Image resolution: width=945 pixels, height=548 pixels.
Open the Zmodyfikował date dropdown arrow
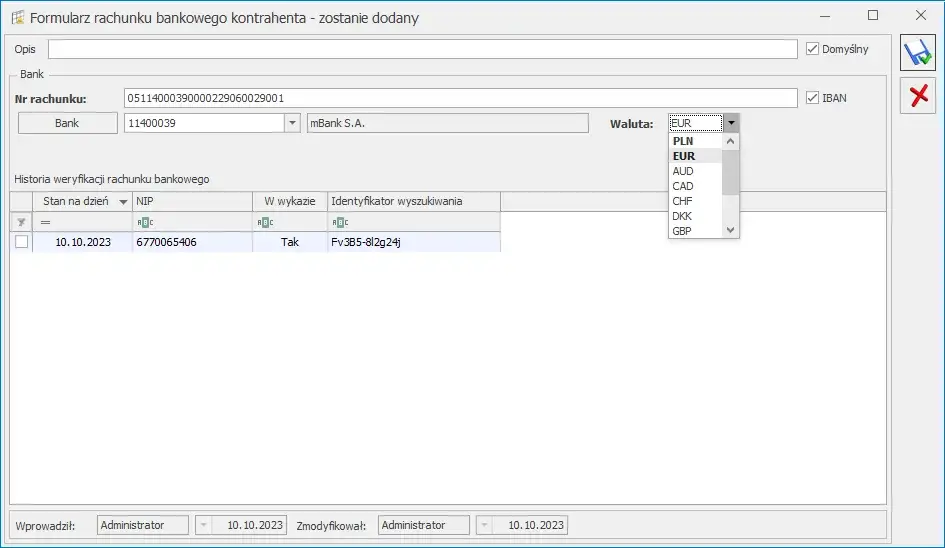485,525
